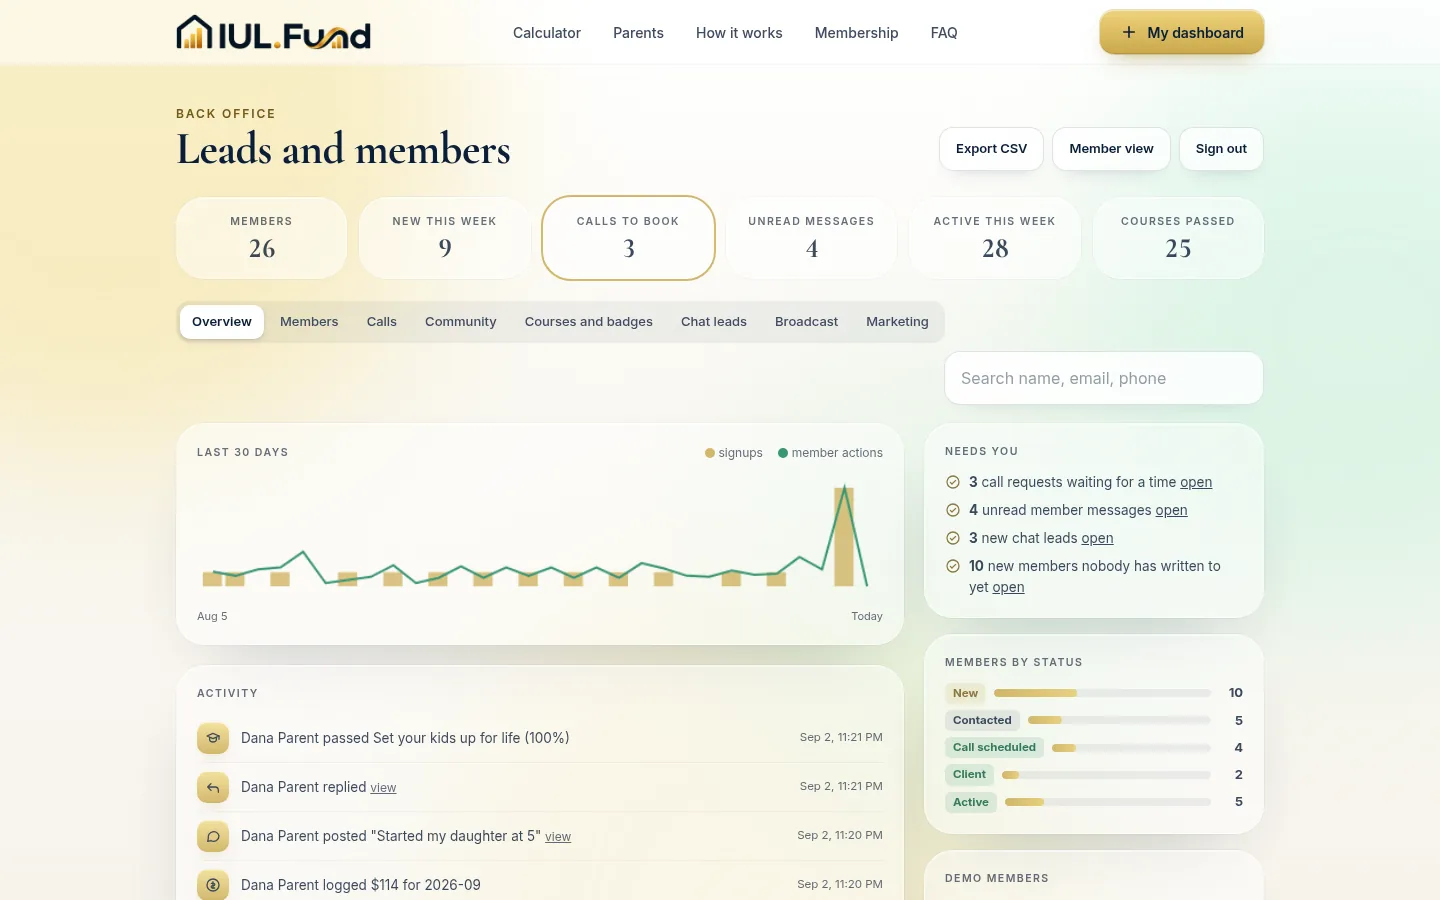Open new members nobody has written to link

(x=1008, y=587)
